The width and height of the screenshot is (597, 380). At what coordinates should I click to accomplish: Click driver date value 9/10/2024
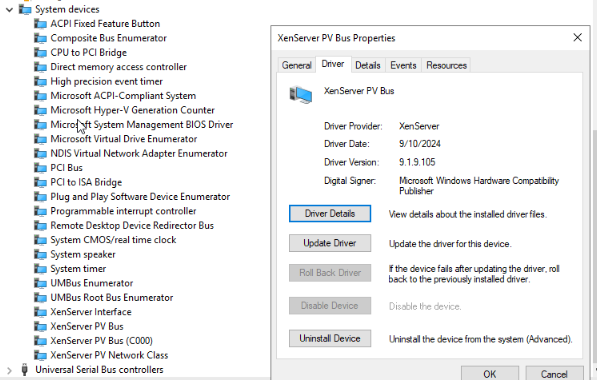(420, 144)
